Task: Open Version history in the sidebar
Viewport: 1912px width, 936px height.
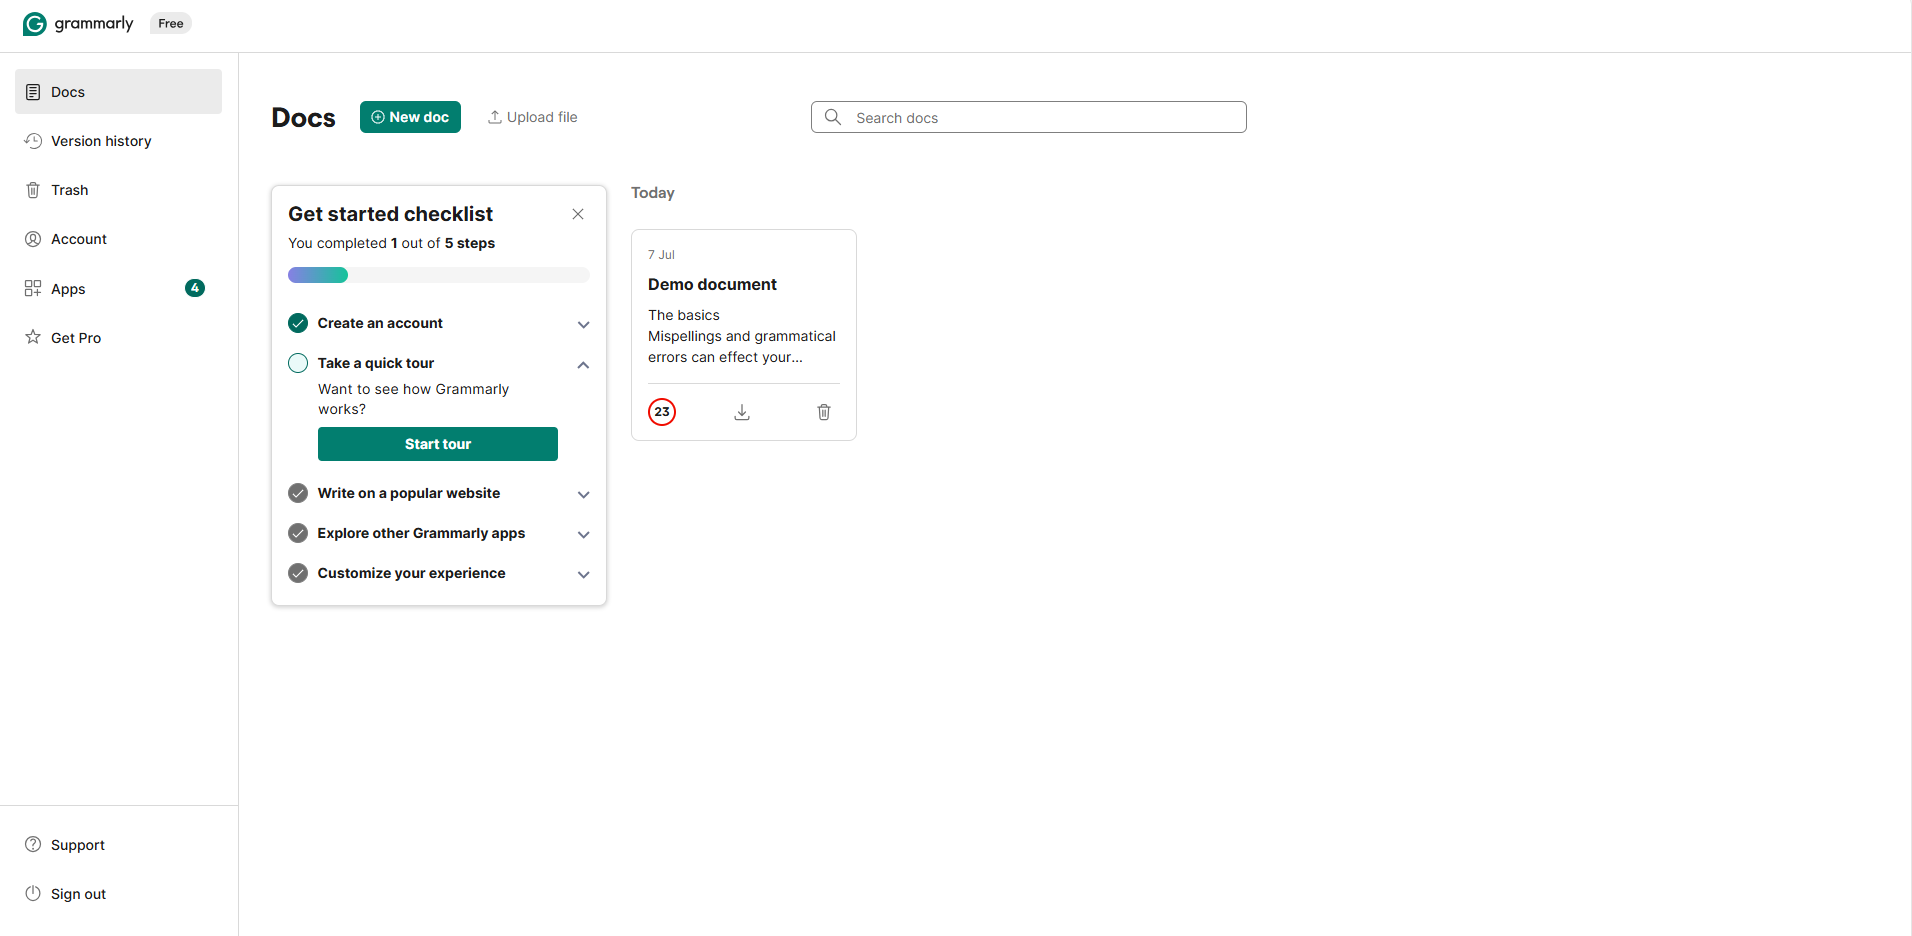Action: (x=118, y=141)
